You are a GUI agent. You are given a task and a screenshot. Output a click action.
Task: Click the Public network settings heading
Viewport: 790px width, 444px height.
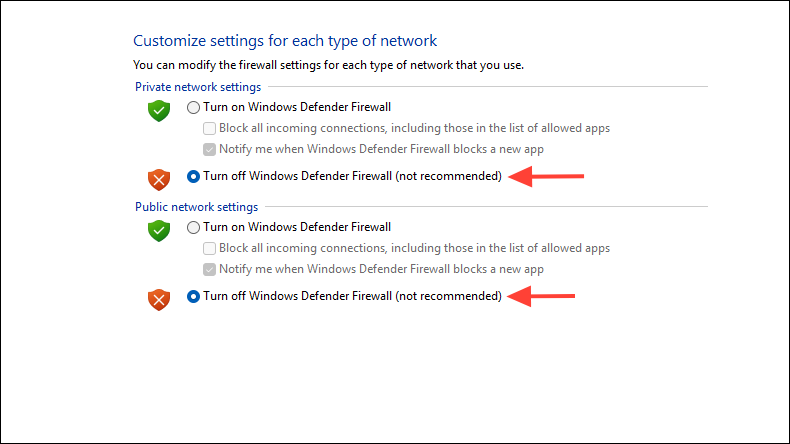(196, 207)
